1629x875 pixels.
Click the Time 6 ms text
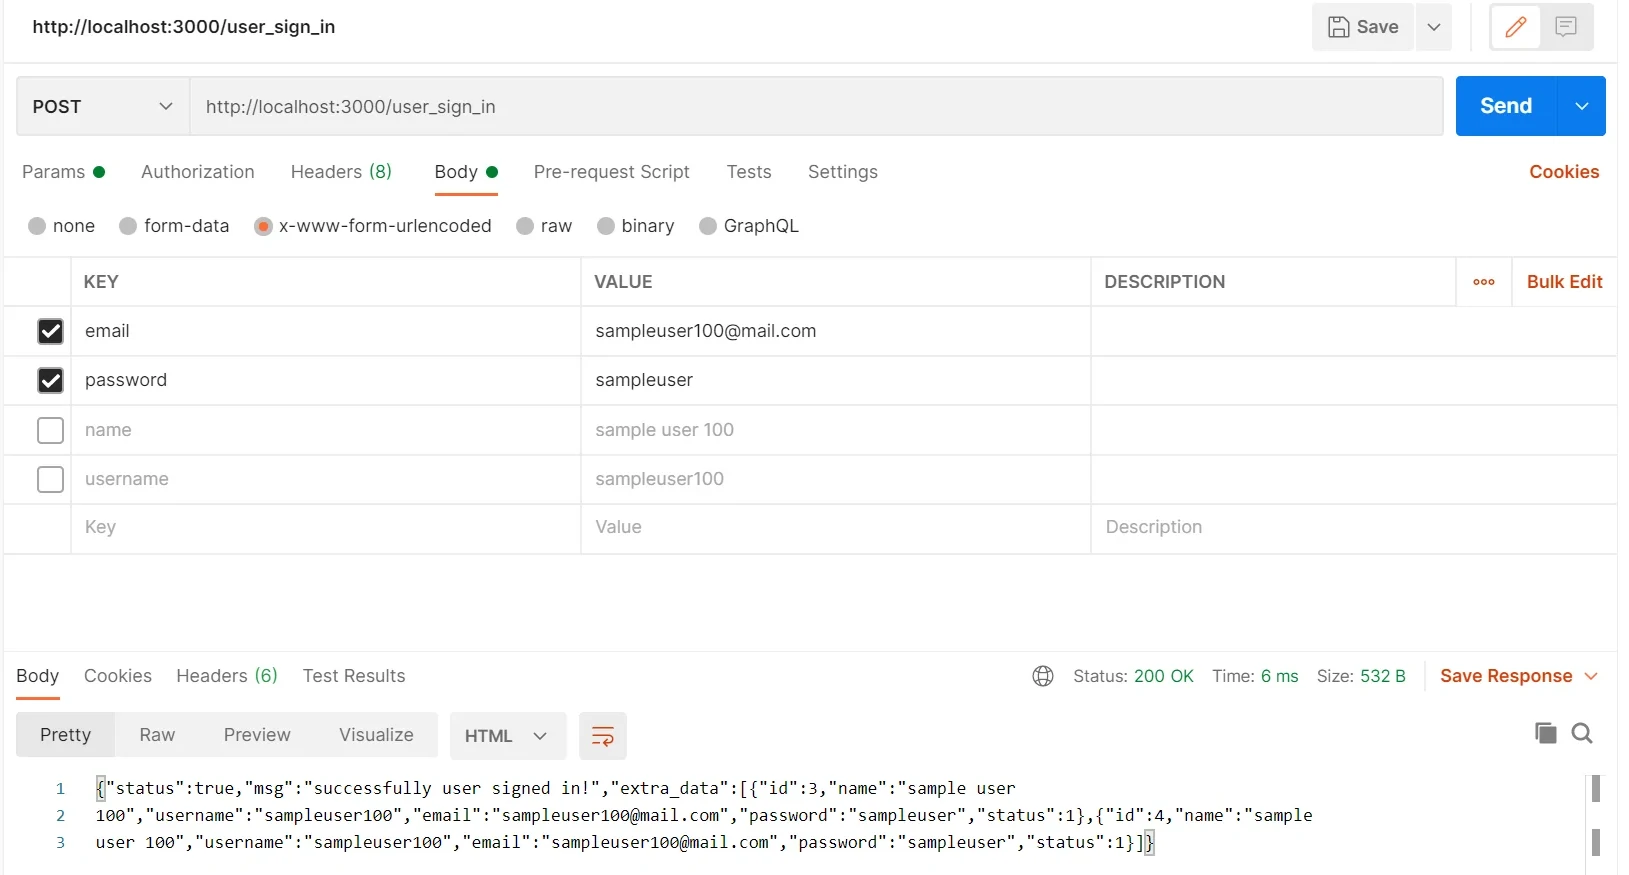click(1255, 676)
